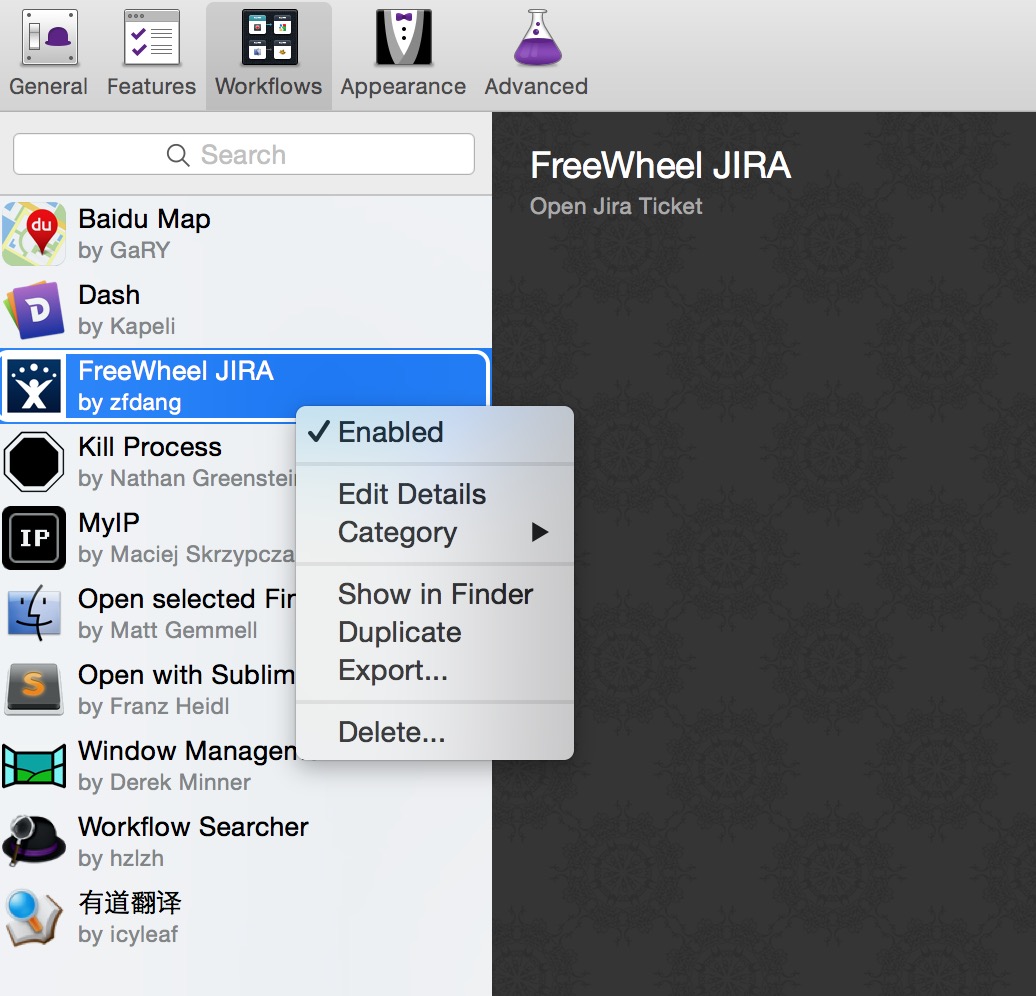Click the MyIP workflow icon
Screen dimensions: 1036x996
34,538
